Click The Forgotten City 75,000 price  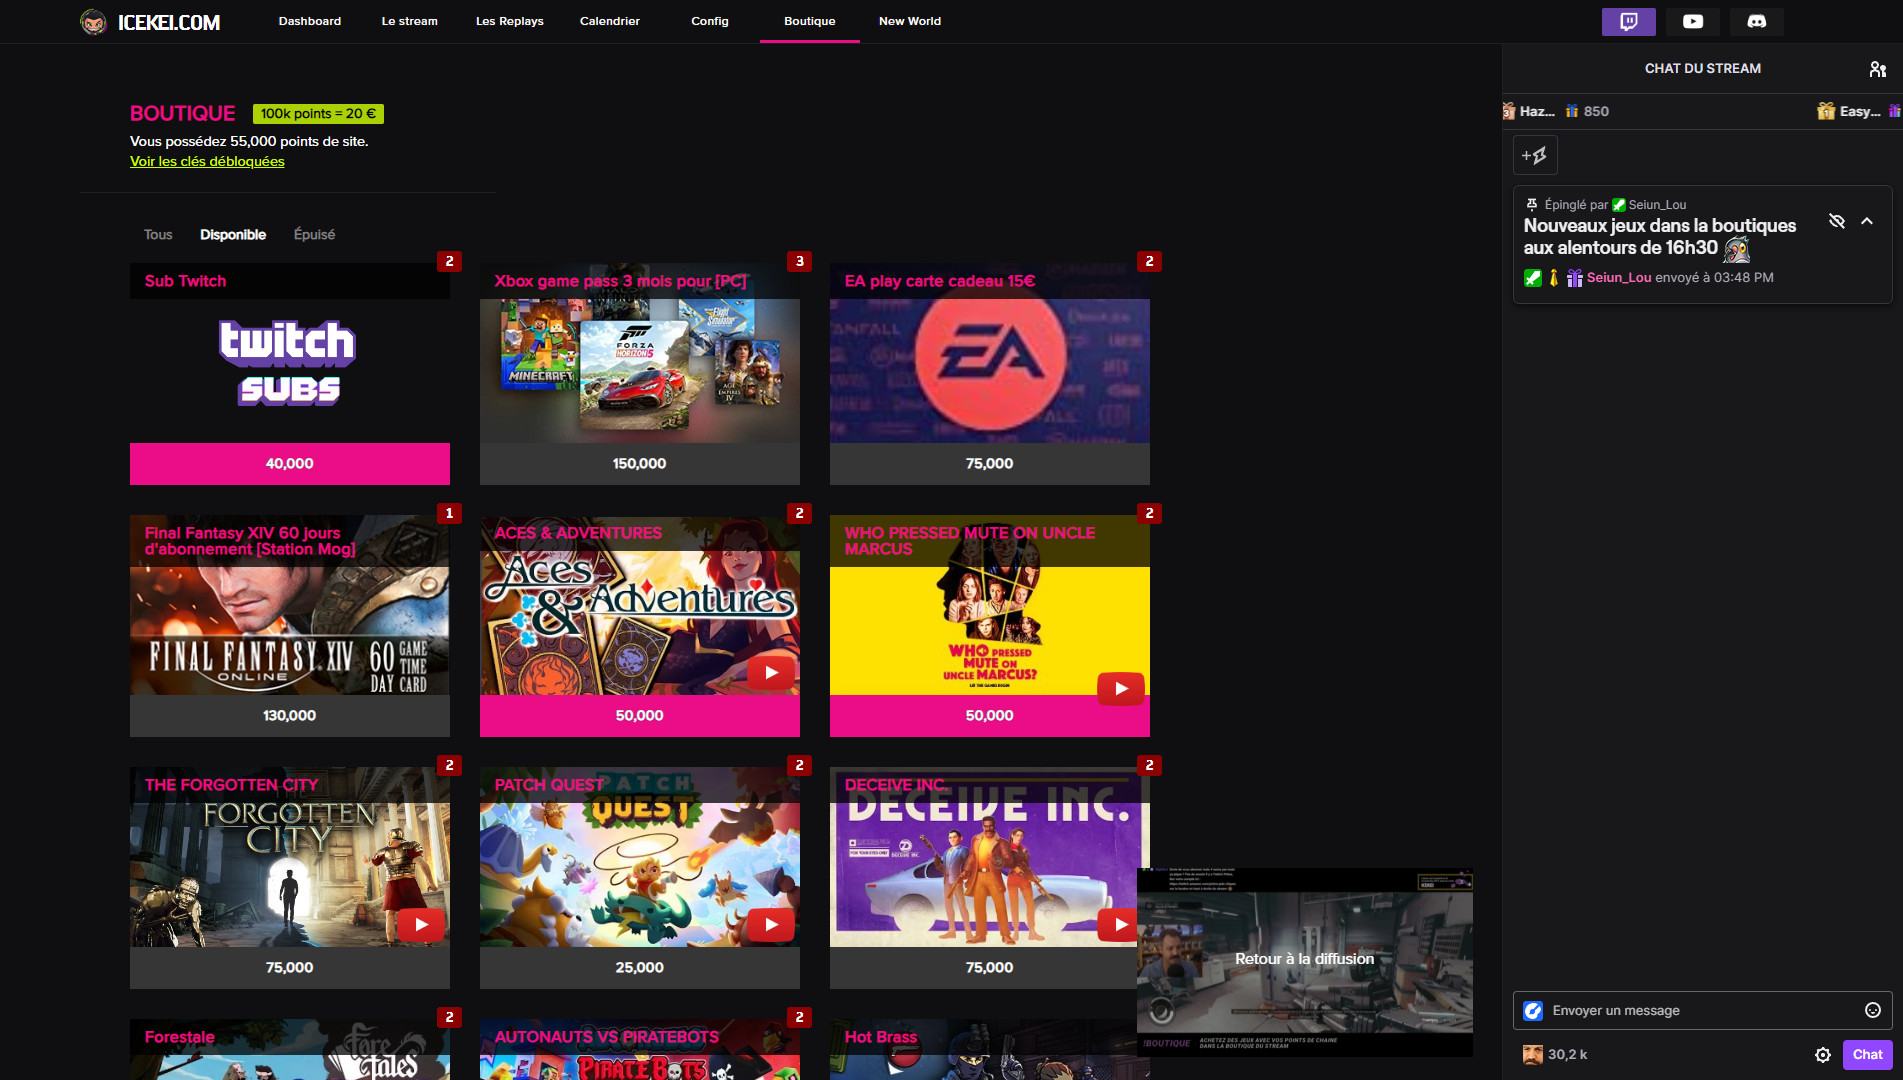click(x=290, y=968)
